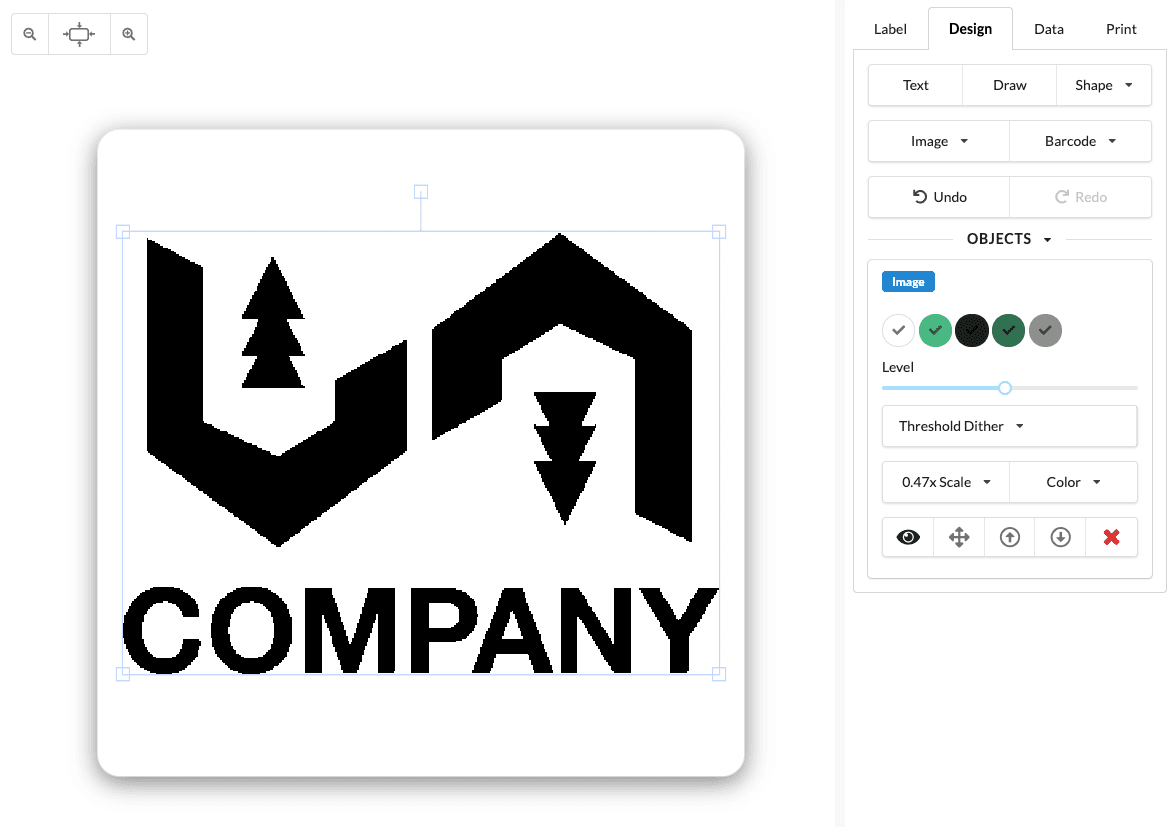
Task: Open the 0.47x Scale dropdown
Action: point(945,482)
